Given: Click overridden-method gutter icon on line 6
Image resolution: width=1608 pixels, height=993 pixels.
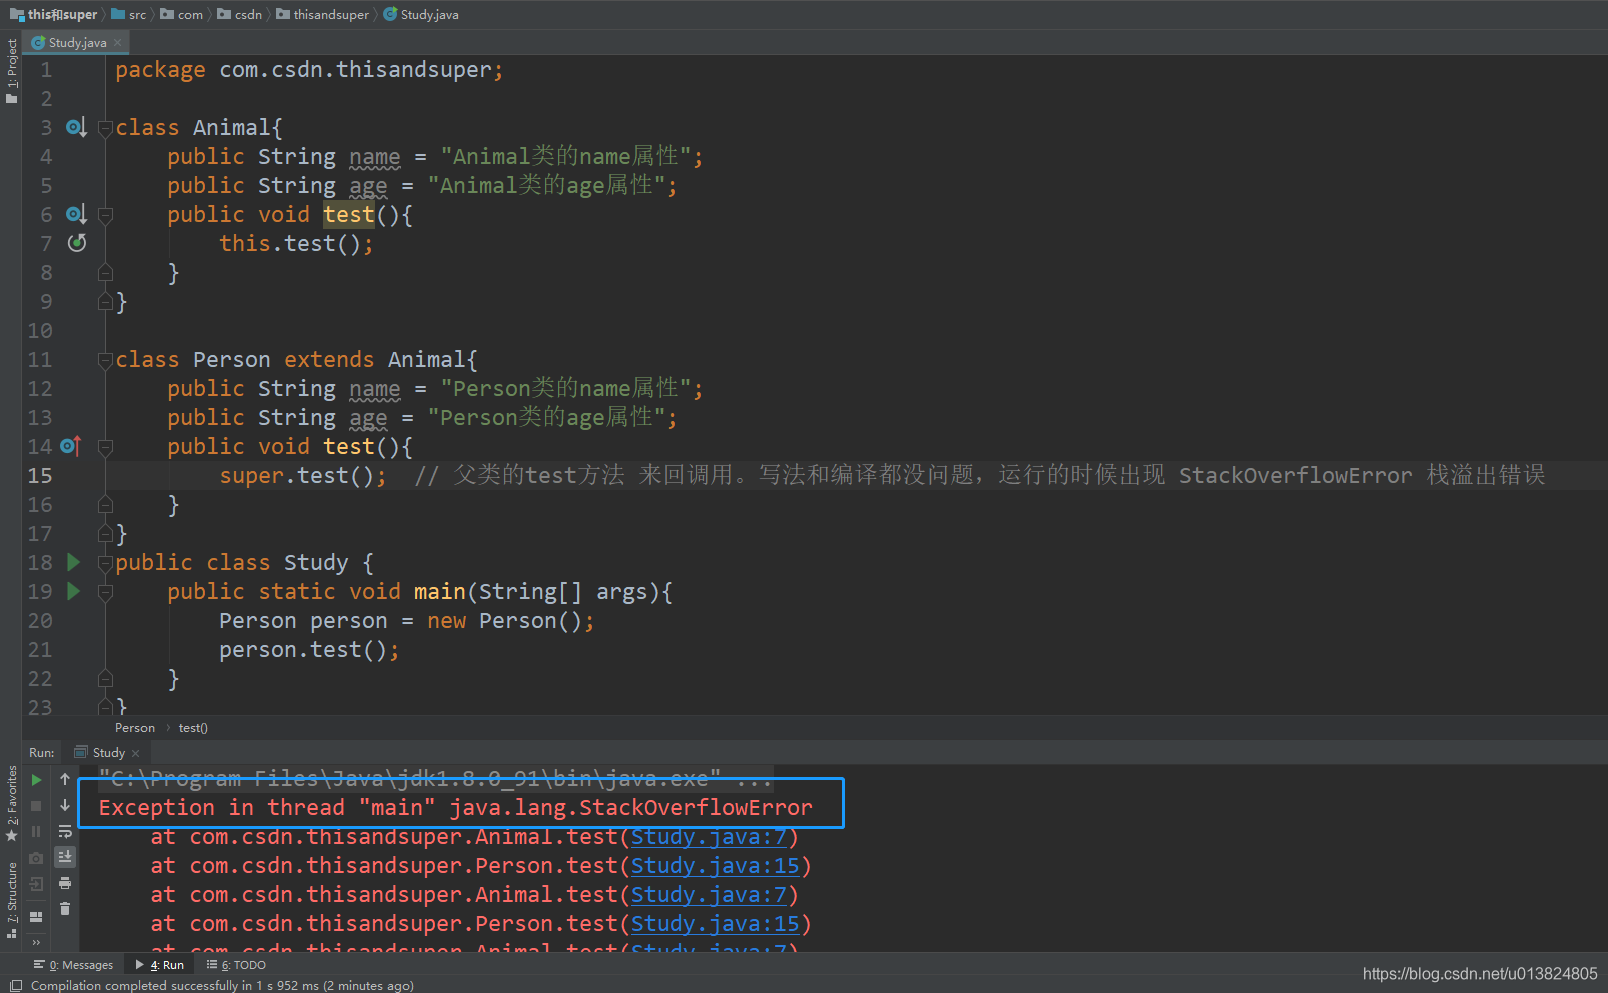Looking at the screenshot, I should click(76, 215).
